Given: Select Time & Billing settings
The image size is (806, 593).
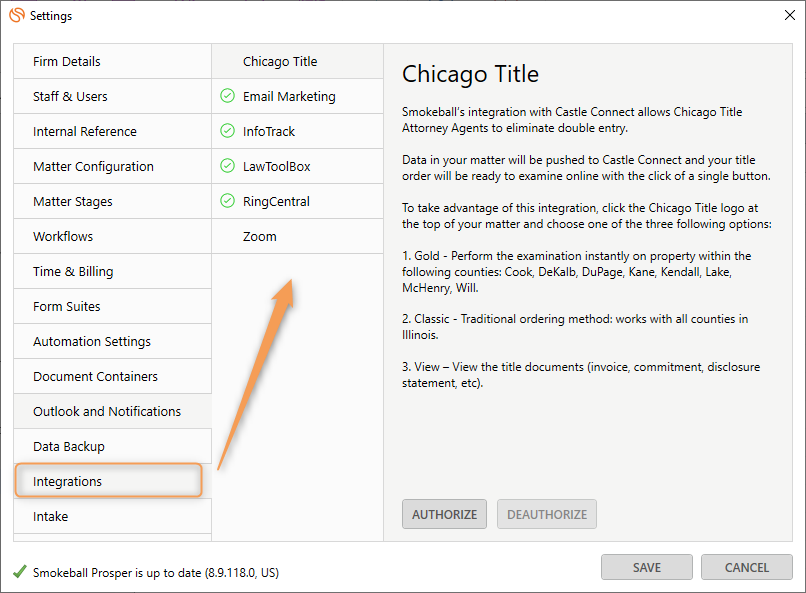Looking at the screenshot, I should [113, 271].
